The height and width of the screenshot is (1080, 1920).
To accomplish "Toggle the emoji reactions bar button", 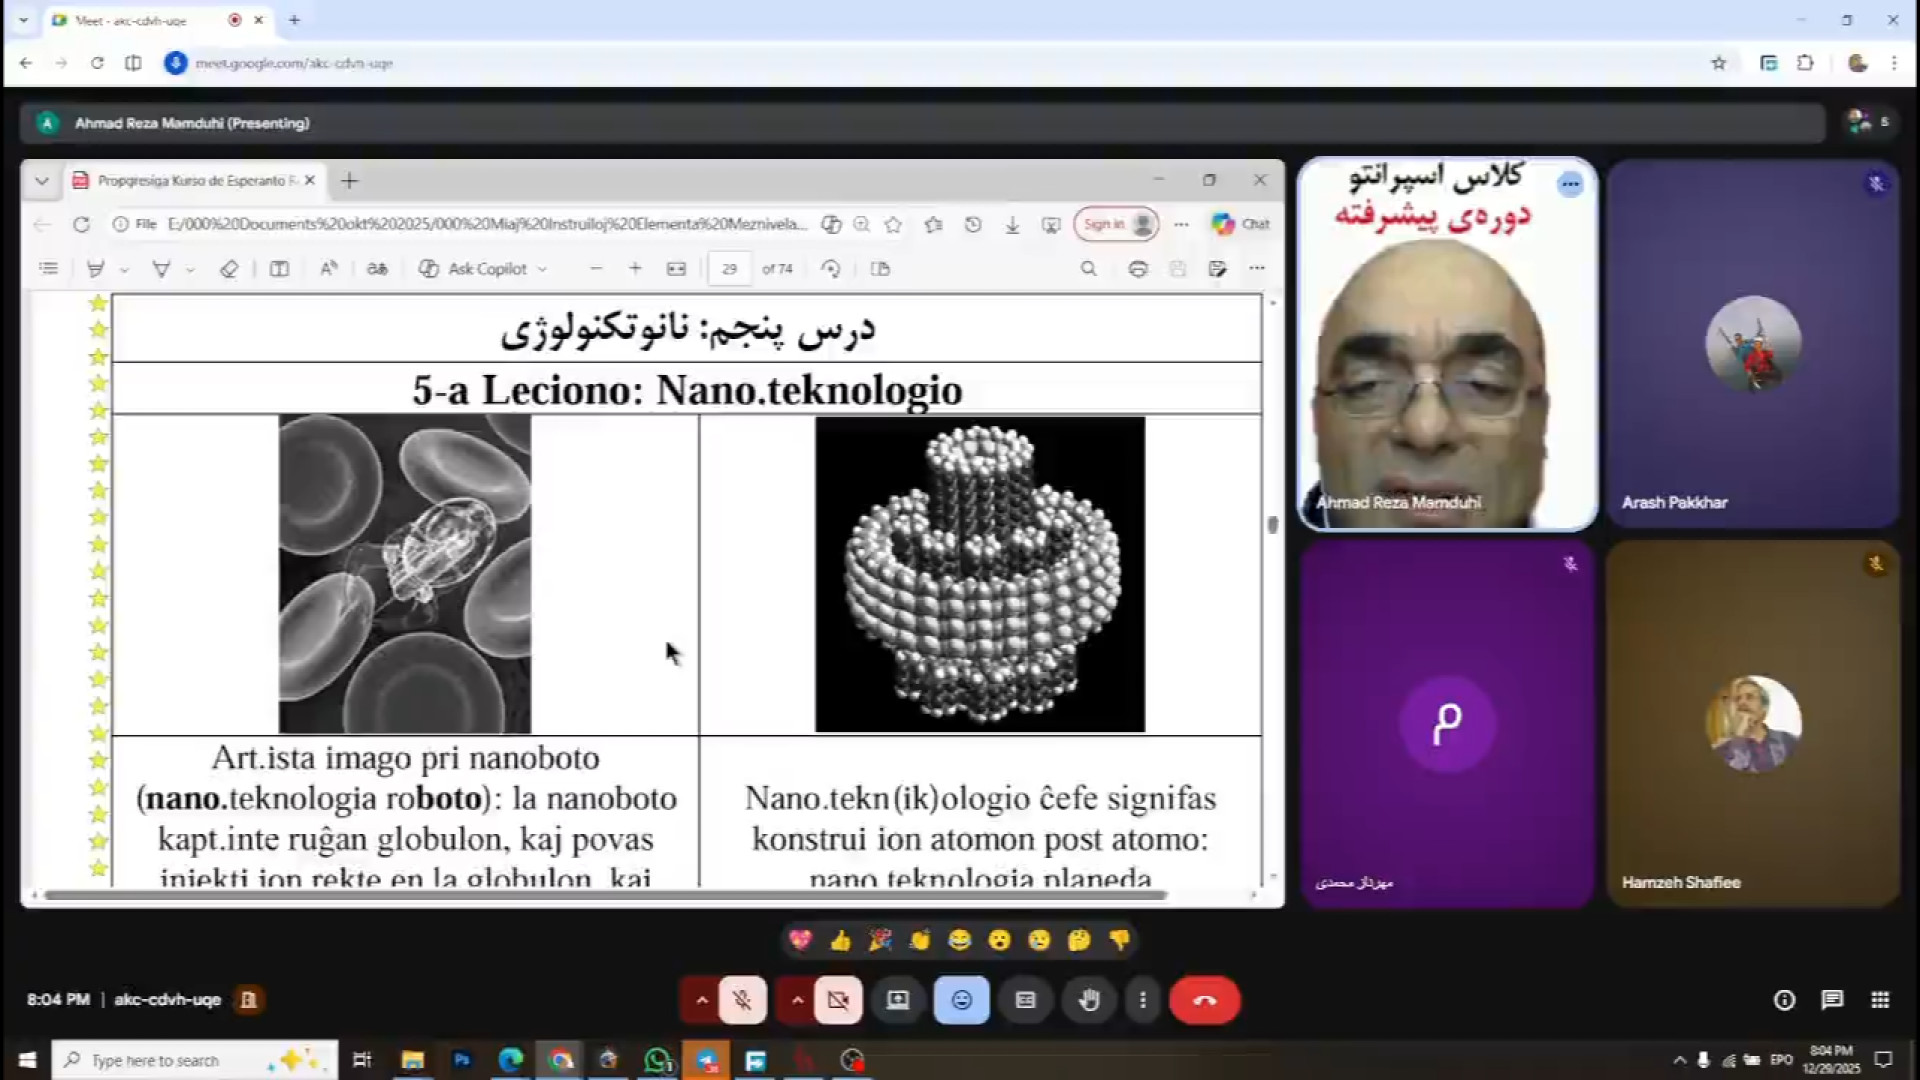I will coord(961,1000).
